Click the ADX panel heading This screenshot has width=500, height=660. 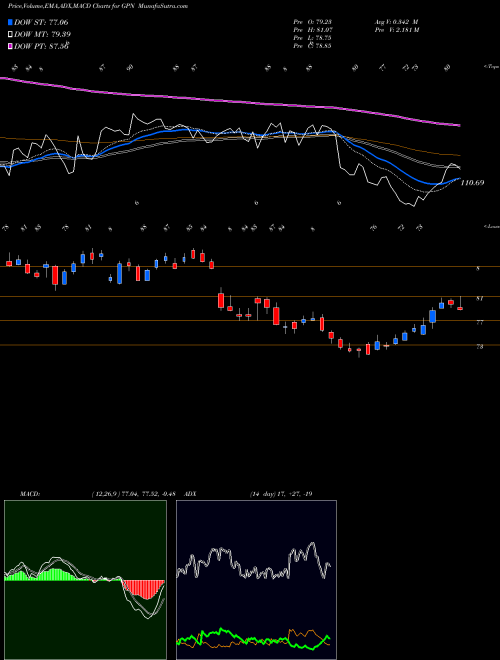(x=191, y=494)
